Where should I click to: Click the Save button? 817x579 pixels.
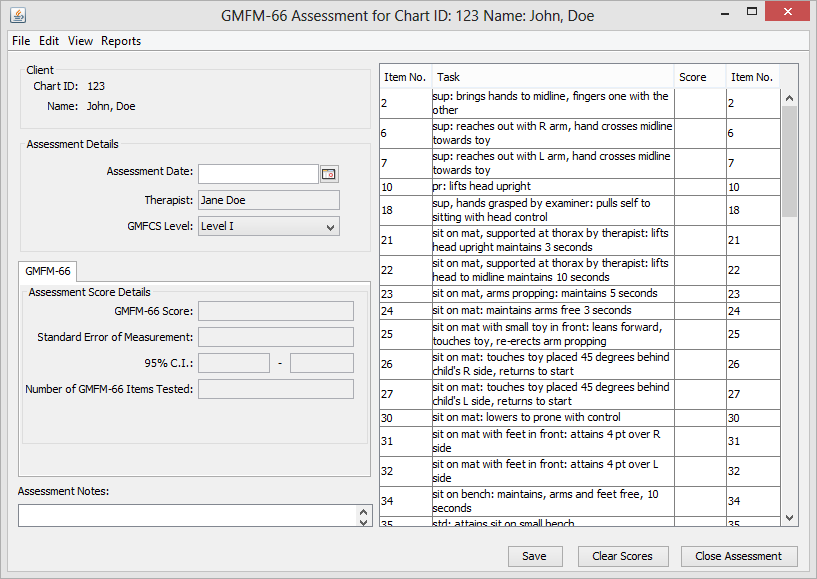pos(535,556)
